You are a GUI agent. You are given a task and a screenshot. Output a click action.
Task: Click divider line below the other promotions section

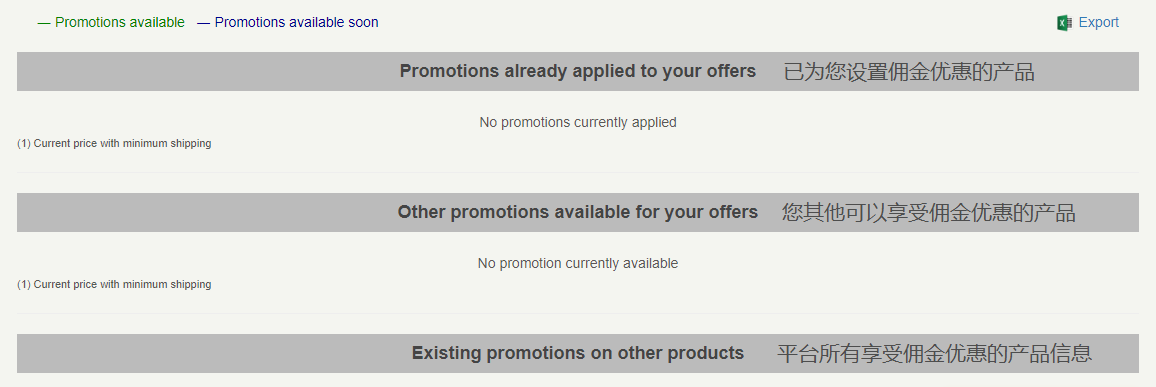578,313
